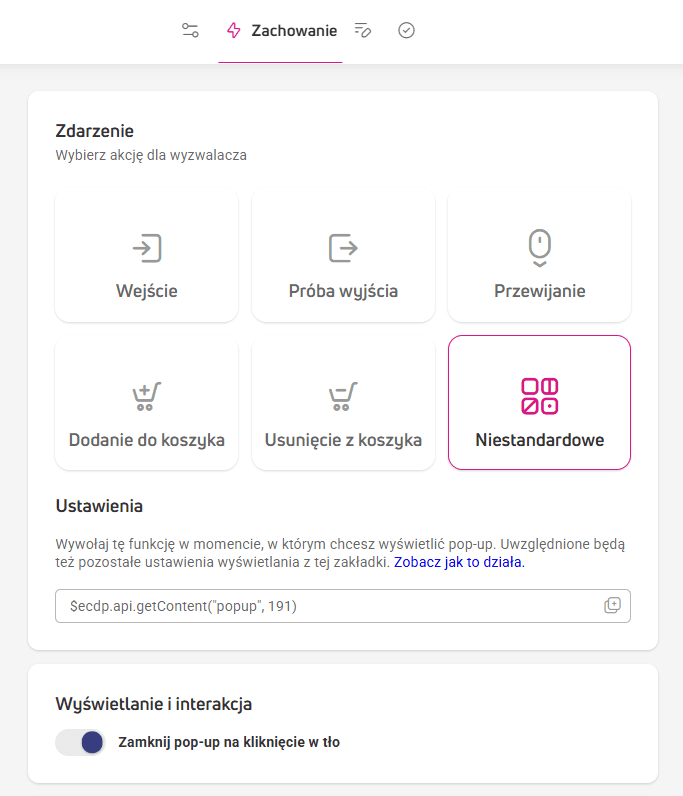
Task: Select the Przewijanie scroll trigger card
Action: click(539, 255)
